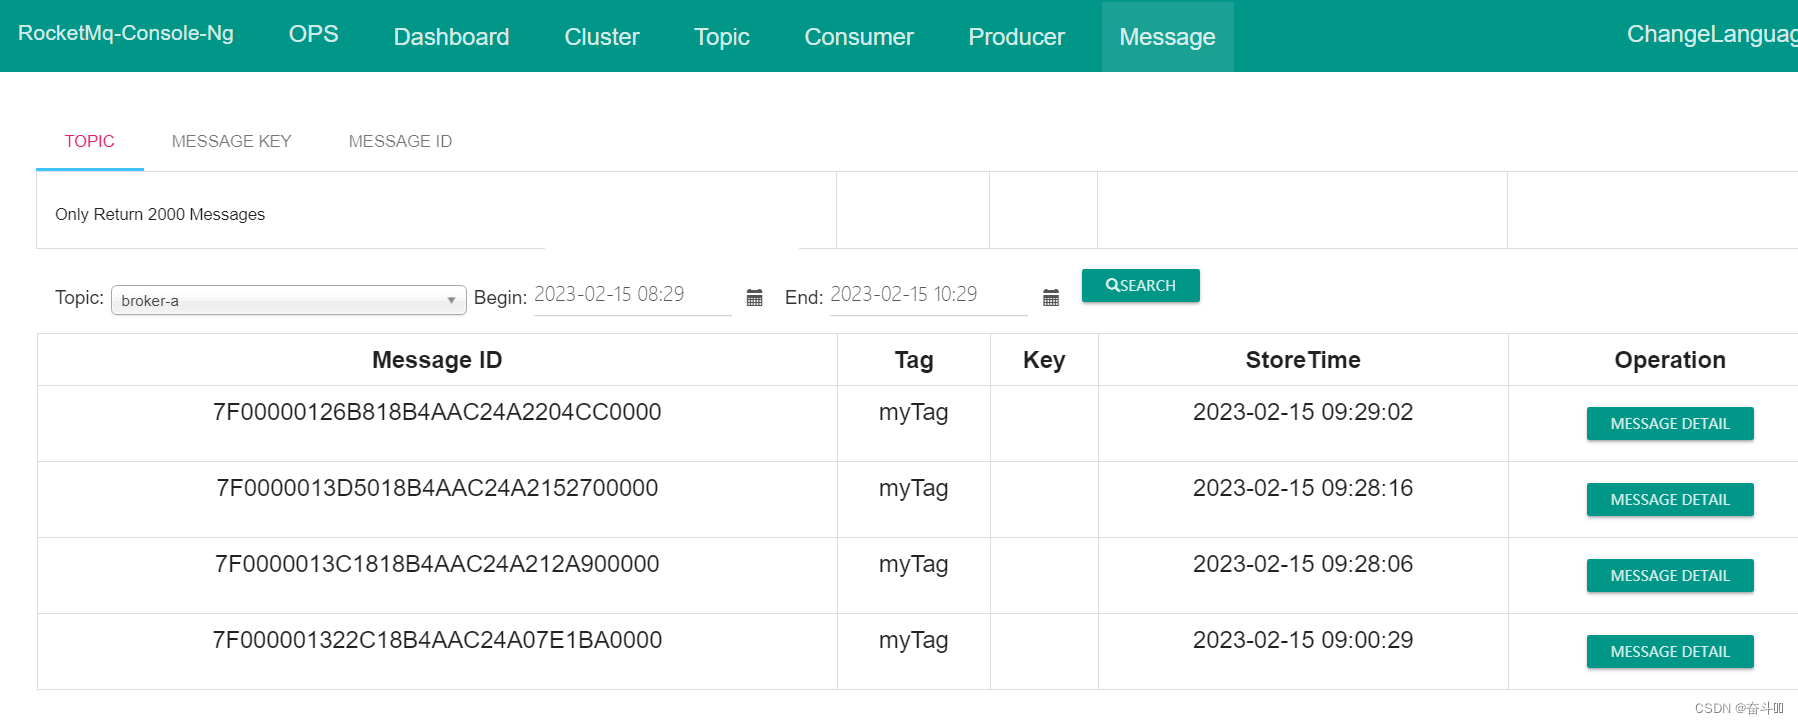Open the End date calendar picker icon
The width and height of the screenshot is (1798, 724).
click(1051, 297)
